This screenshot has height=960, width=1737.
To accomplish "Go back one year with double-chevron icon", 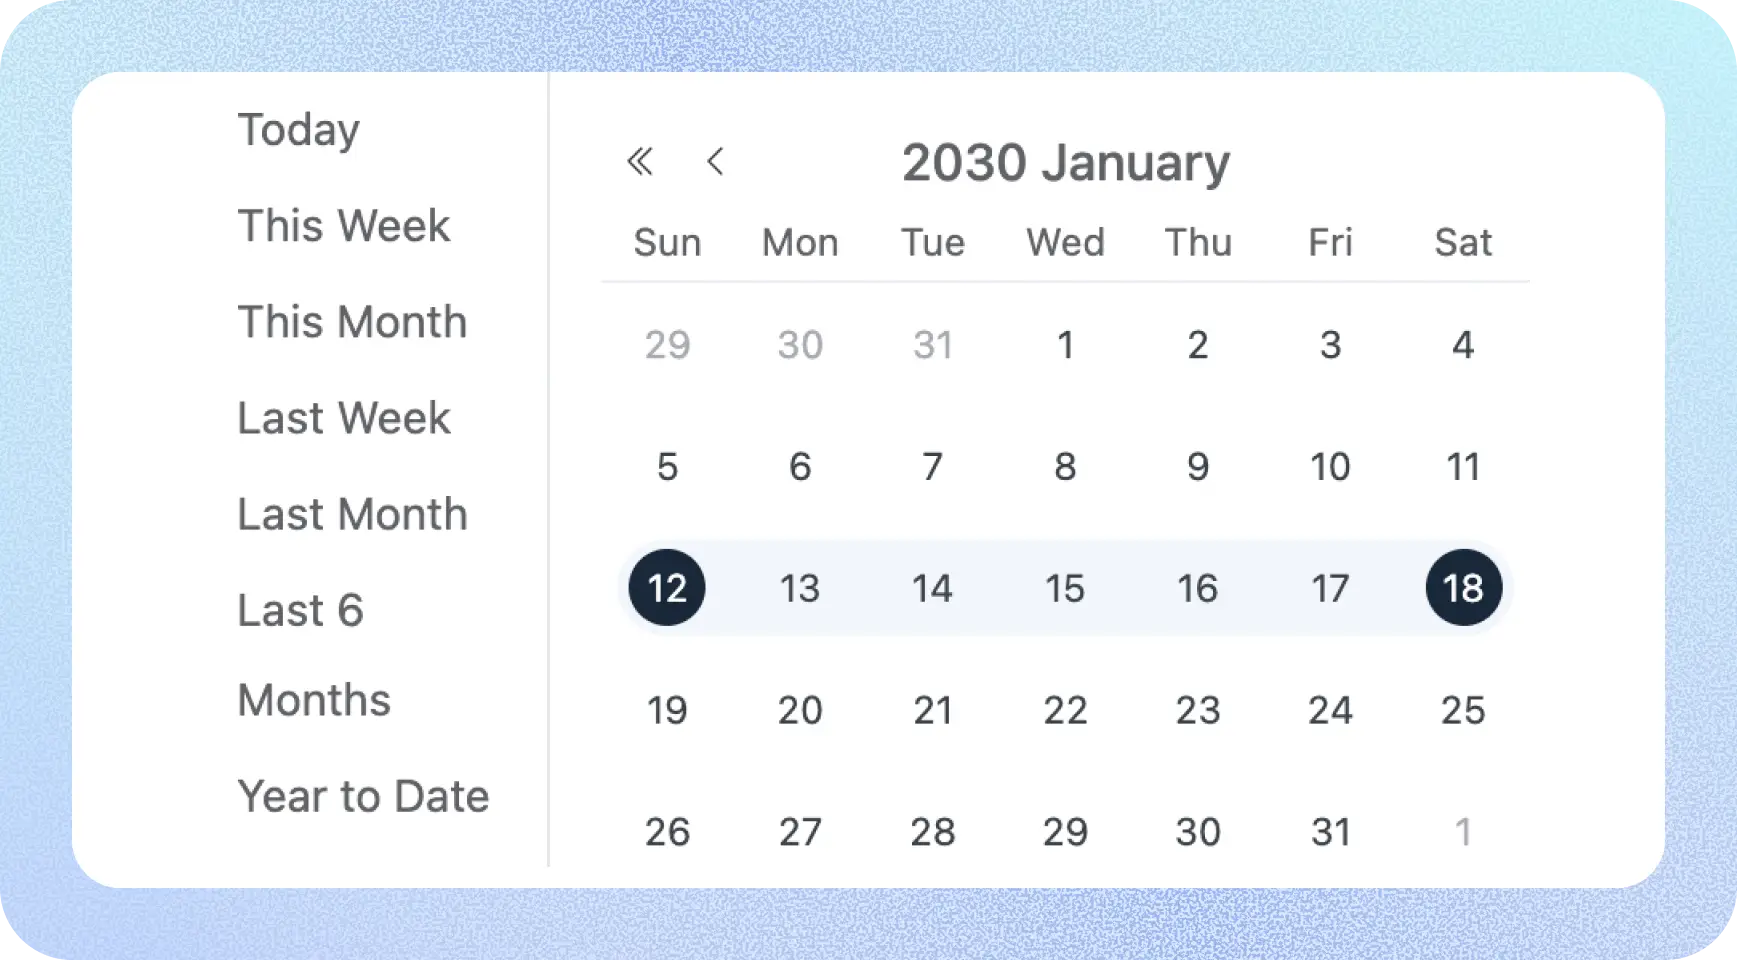I will [x=640, y=161].
